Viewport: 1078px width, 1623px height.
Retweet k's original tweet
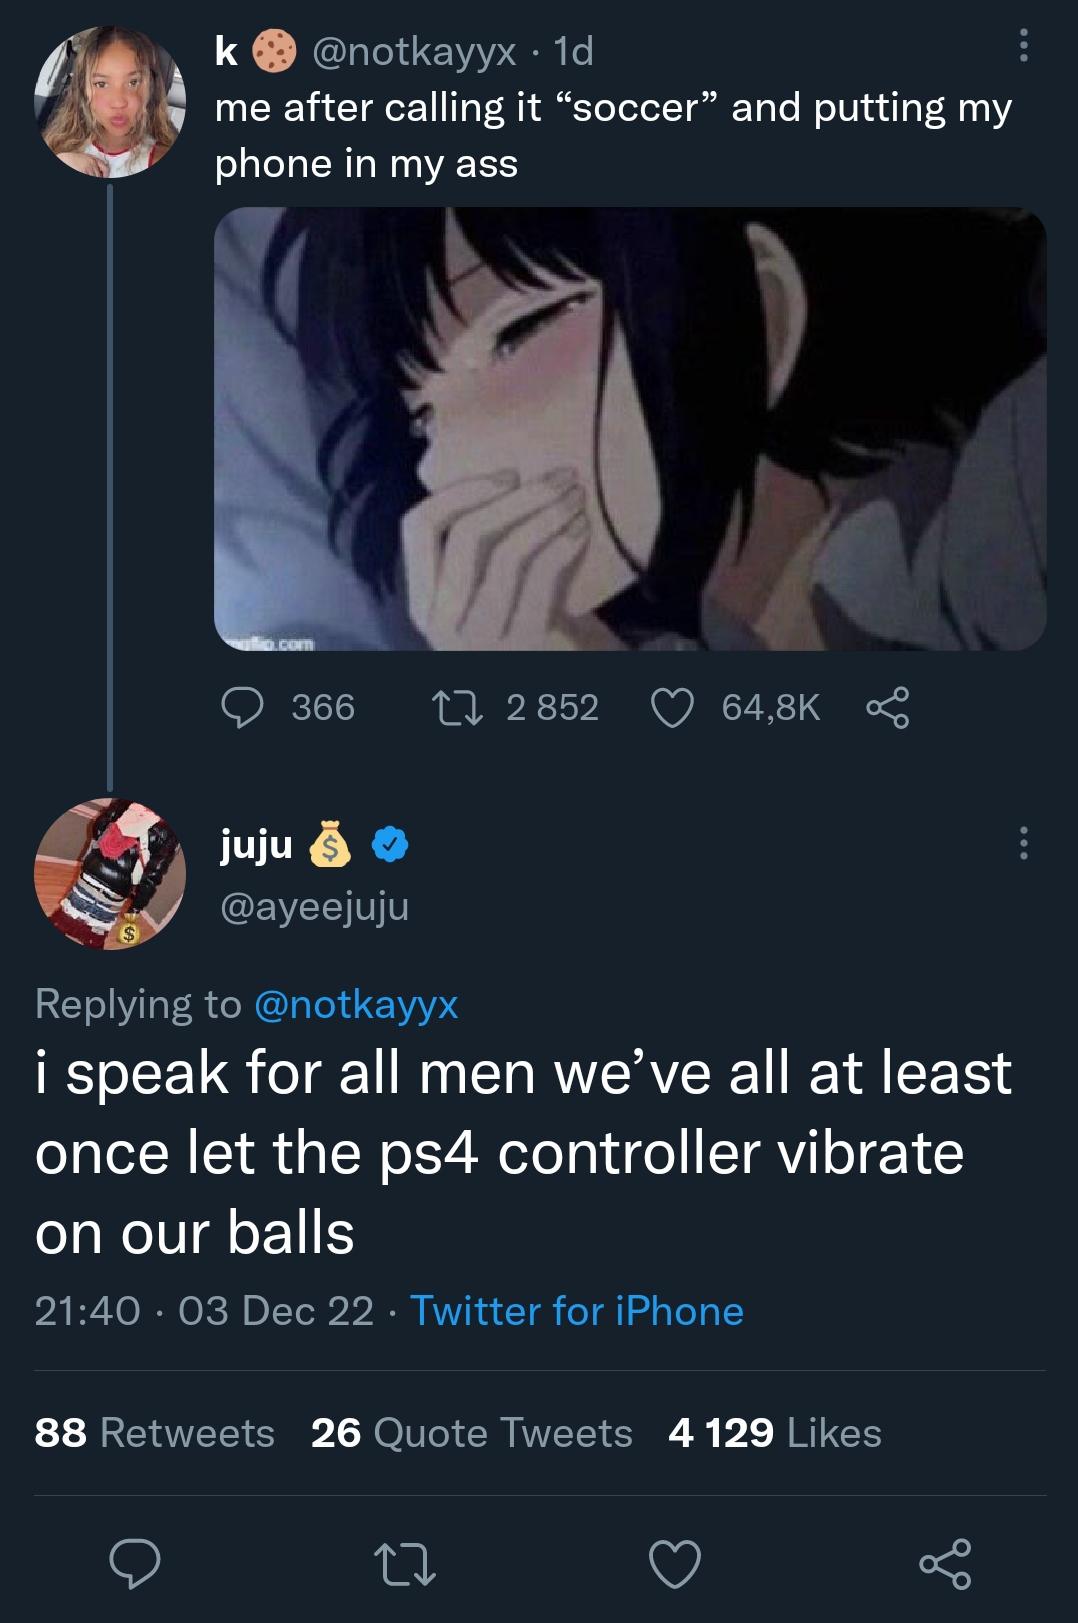[x=458, y=708]
